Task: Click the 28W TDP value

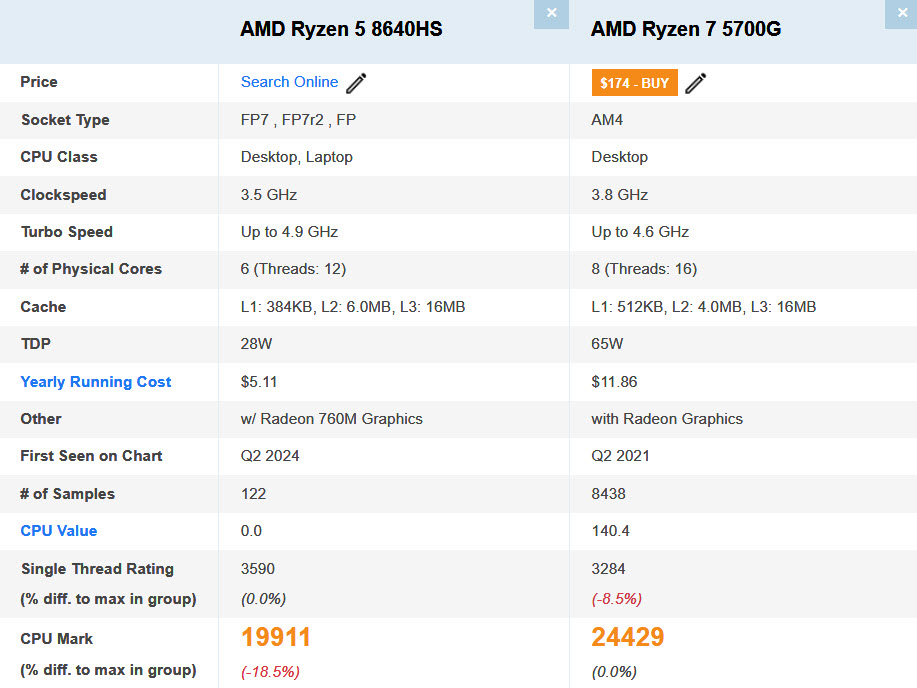Action: pyautogui.click(x=258, y=344)
